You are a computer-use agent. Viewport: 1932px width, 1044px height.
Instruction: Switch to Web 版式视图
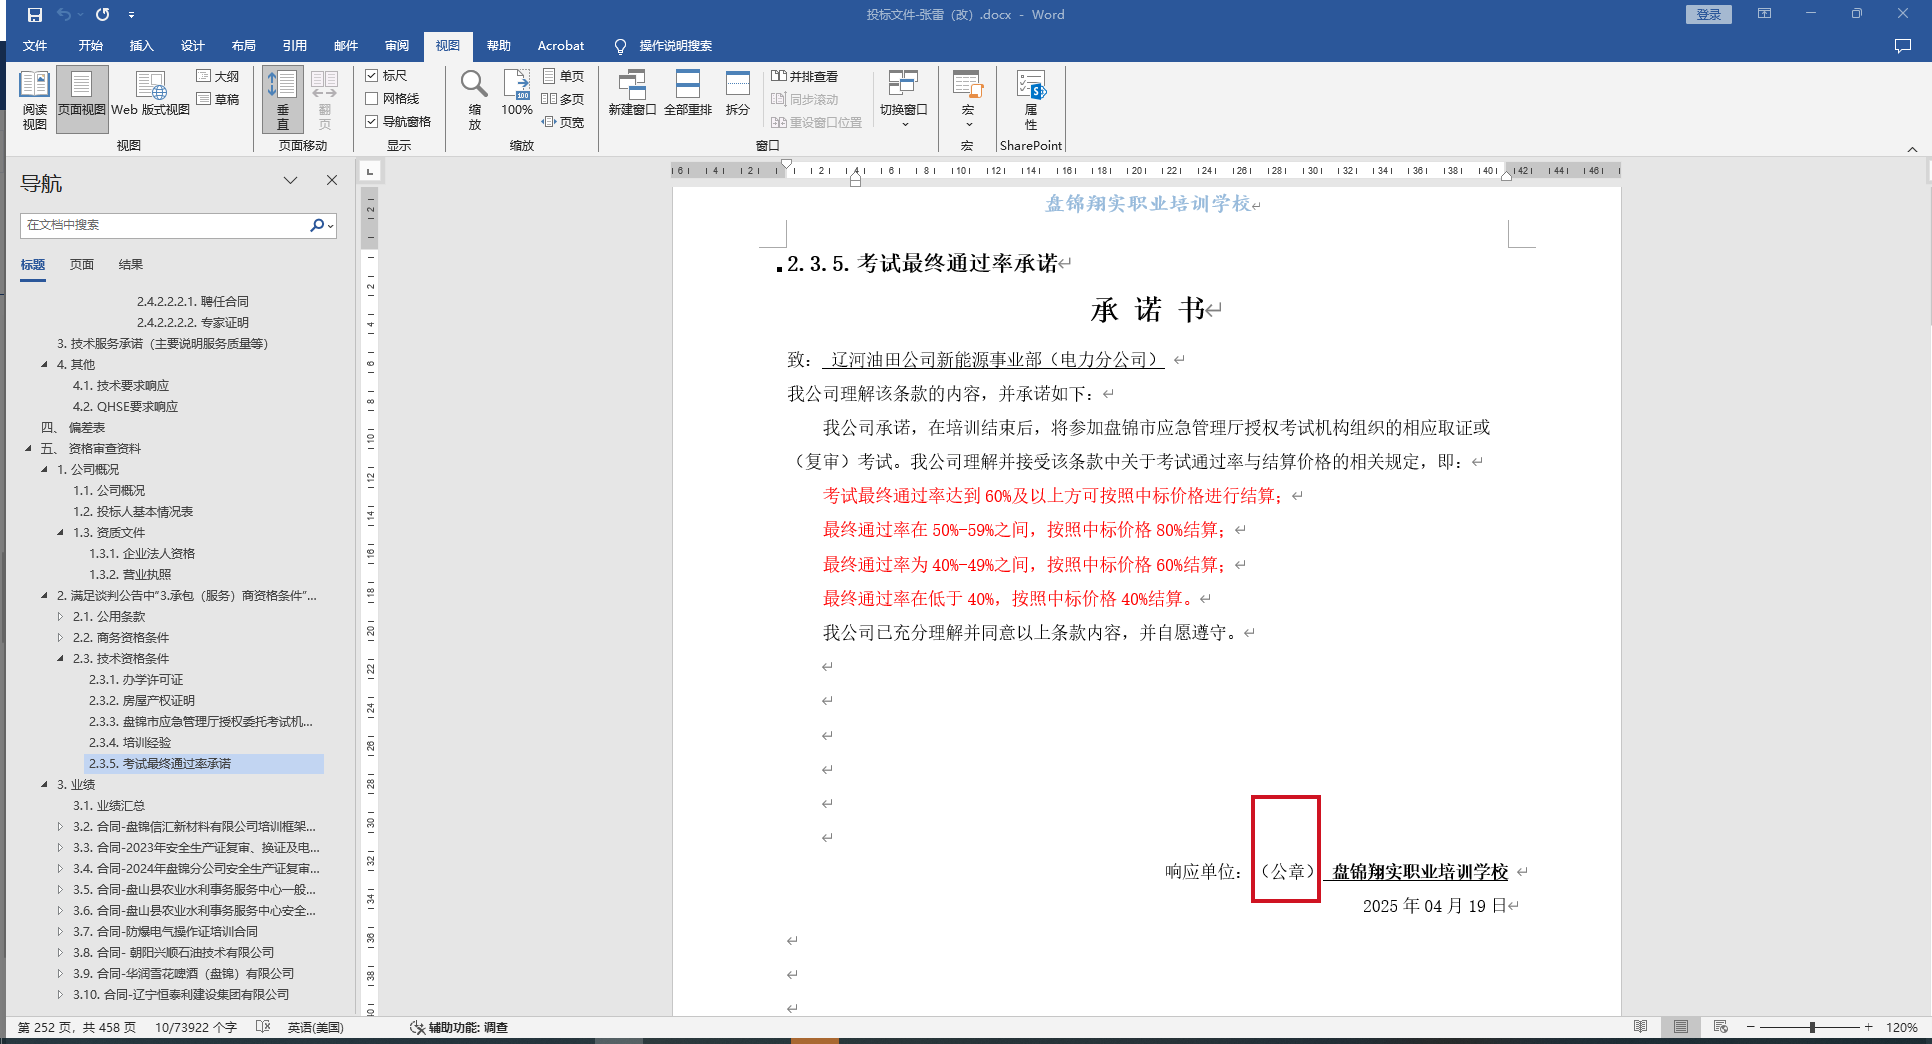pos(150,95)
